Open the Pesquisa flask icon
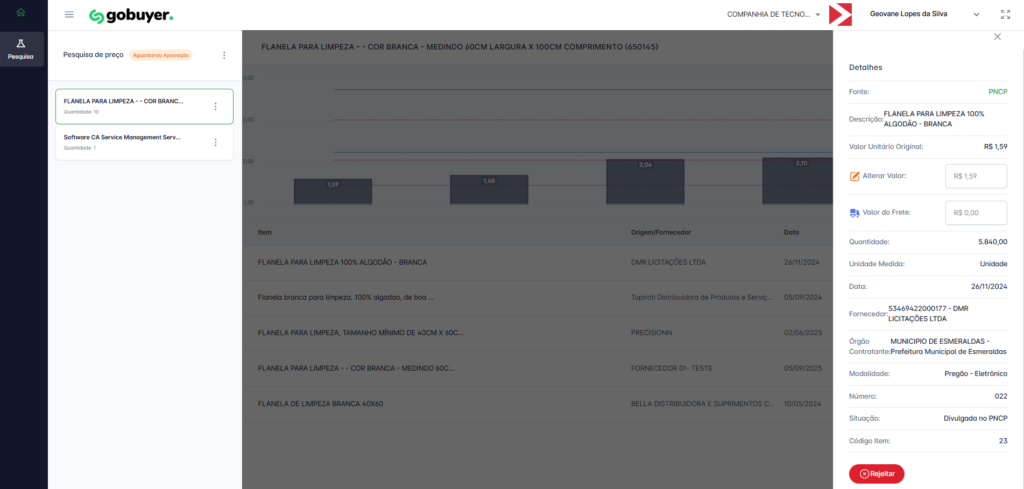This screenshot has width=1024, height=489. coord(22,45)
